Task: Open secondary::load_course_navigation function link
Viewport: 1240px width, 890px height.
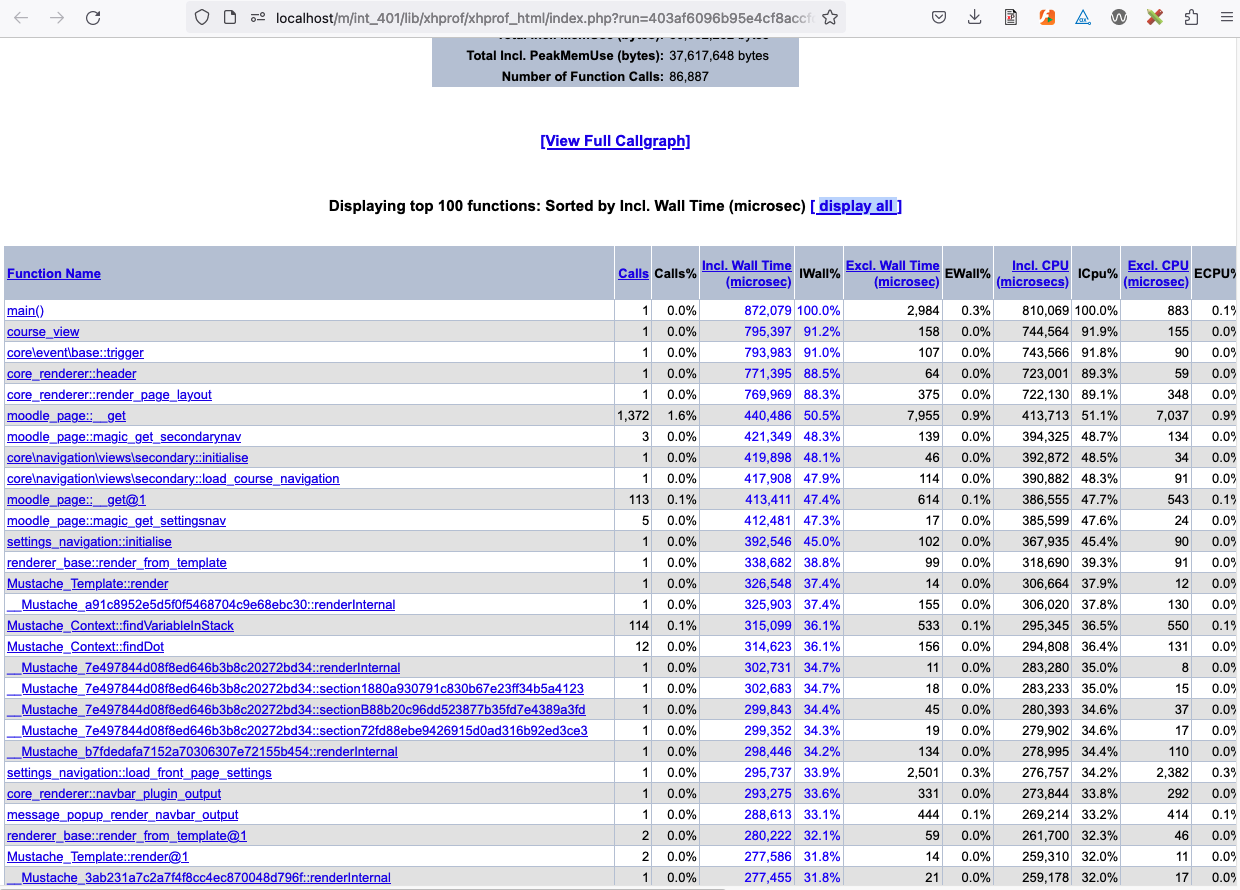Action: click(x=173, y=479)
